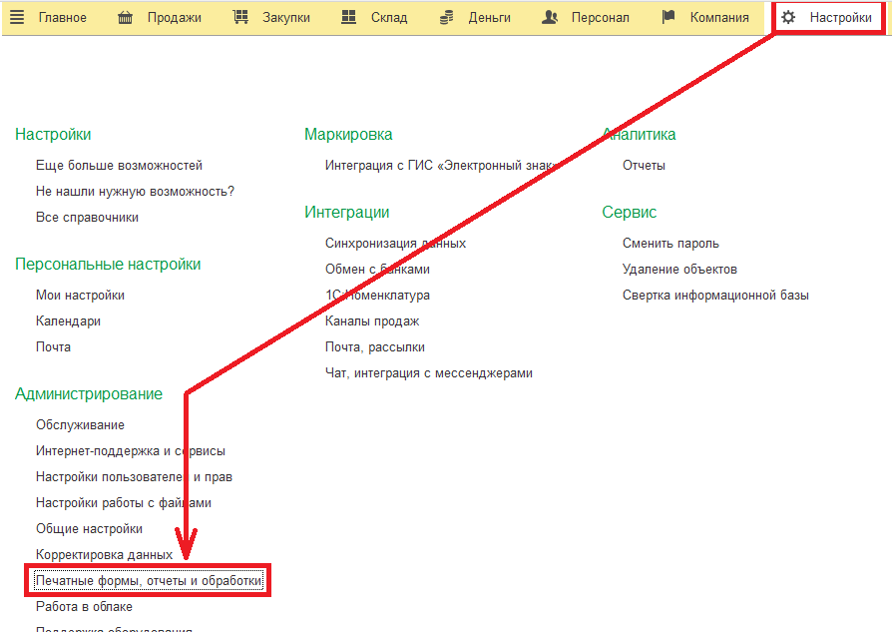Image resolution: width=892 pixels, height=632 pixels.
Task: Switch to the Склад section
Action: coord(388,18)
